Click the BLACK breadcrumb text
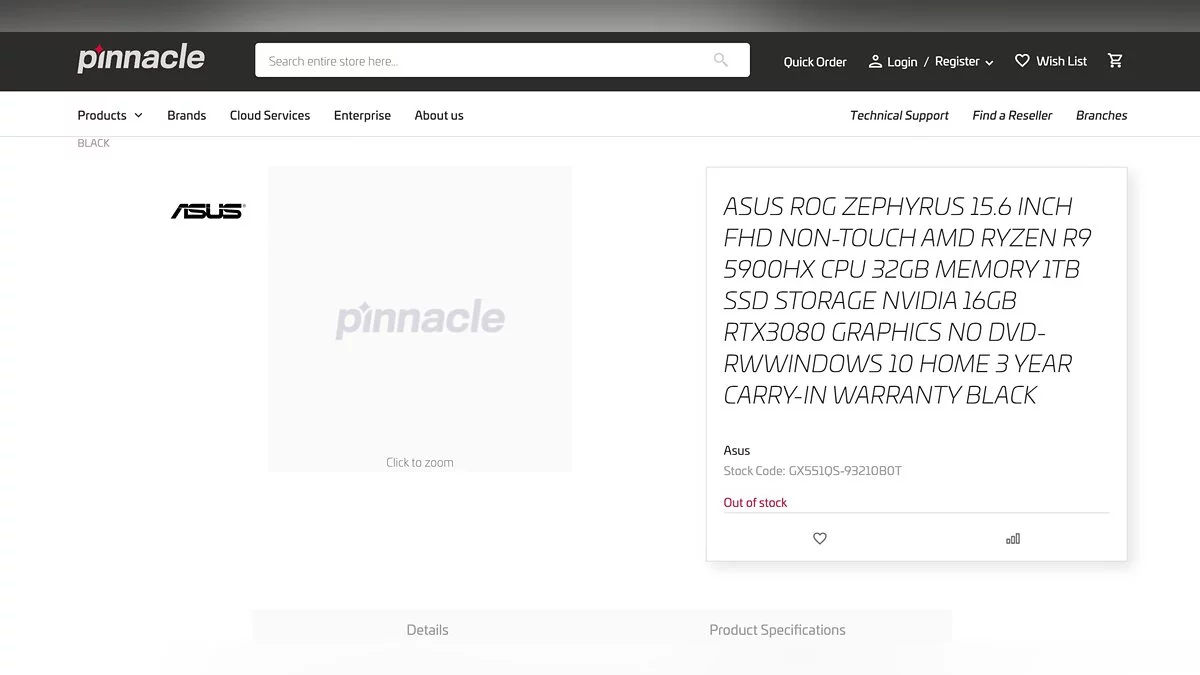Viewport: 1200px width, 675px height. 94,143
